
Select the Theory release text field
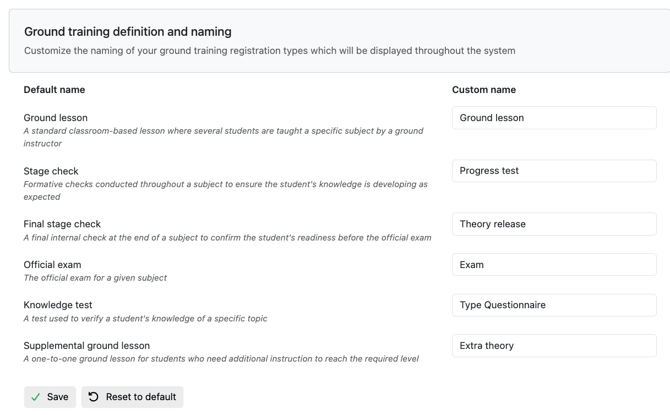point(554,224)
